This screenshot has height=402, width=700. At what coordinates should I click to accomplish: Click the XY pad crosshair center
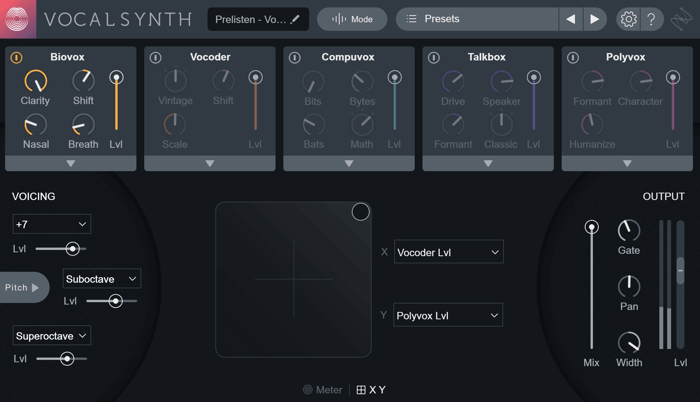point(294,279)
